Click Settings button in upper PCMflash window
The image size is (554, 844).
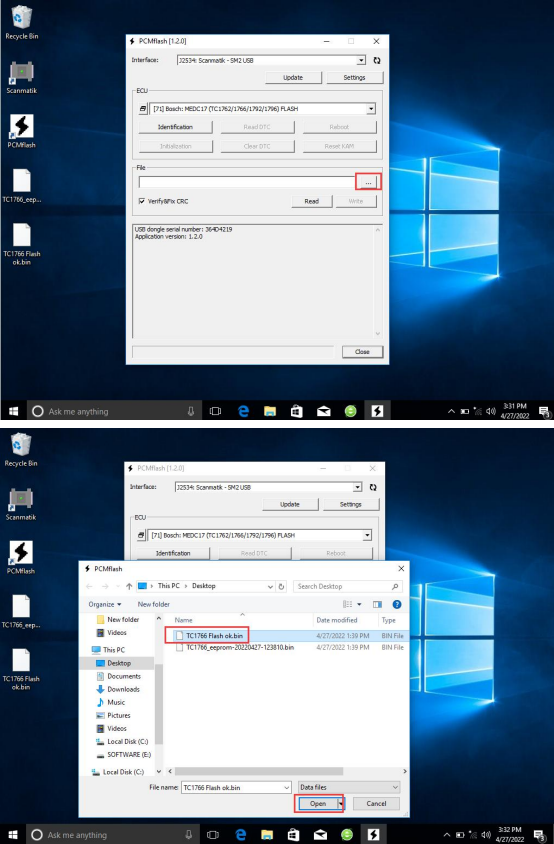(x=354, y=78)
